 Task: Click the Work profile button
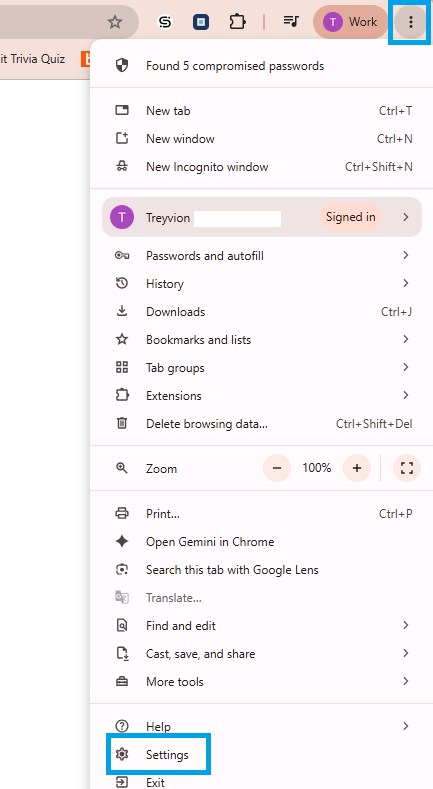(350, 22)
